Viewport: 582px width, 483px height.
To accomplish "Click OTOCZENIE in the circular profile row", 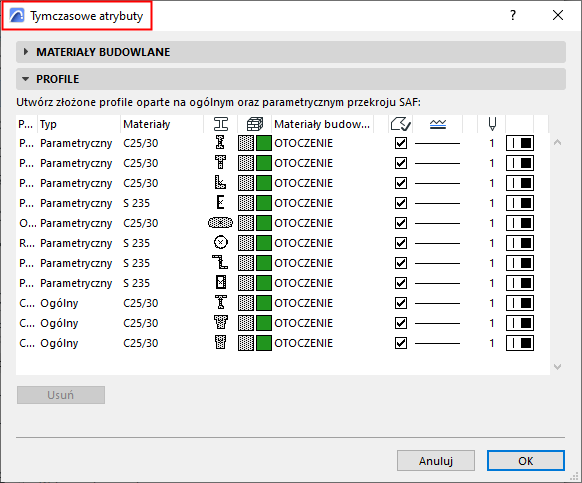I will pyautogui.click(x=303, y=243).
